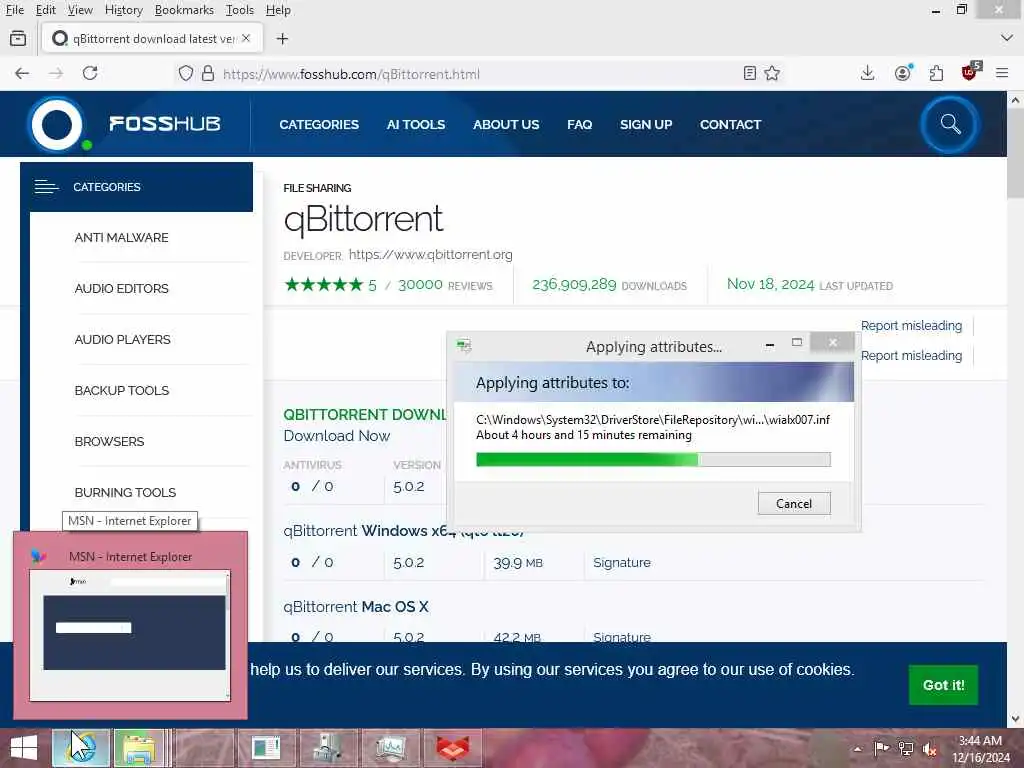Open the FAQ navigation link
The width and height of the screenshot is (1024, 768).
coord(579,124)
